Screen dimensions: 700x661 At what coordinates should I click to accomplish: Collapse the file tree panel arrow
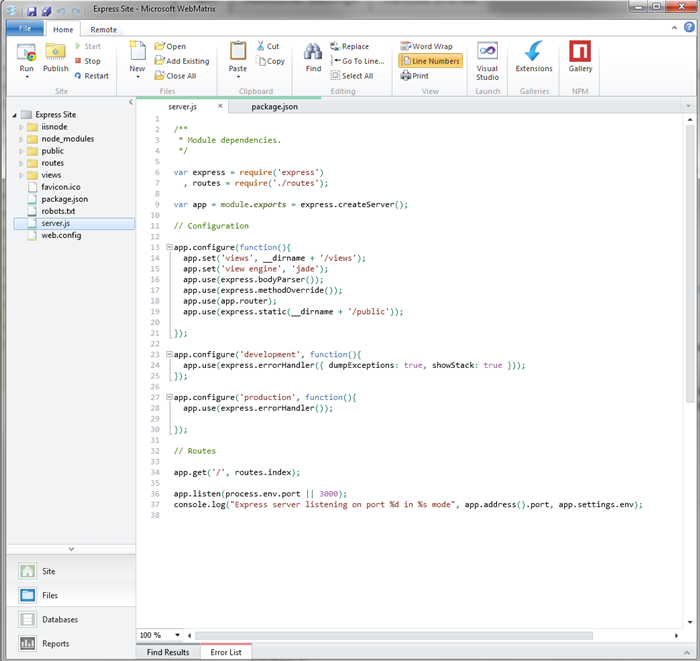131,102
